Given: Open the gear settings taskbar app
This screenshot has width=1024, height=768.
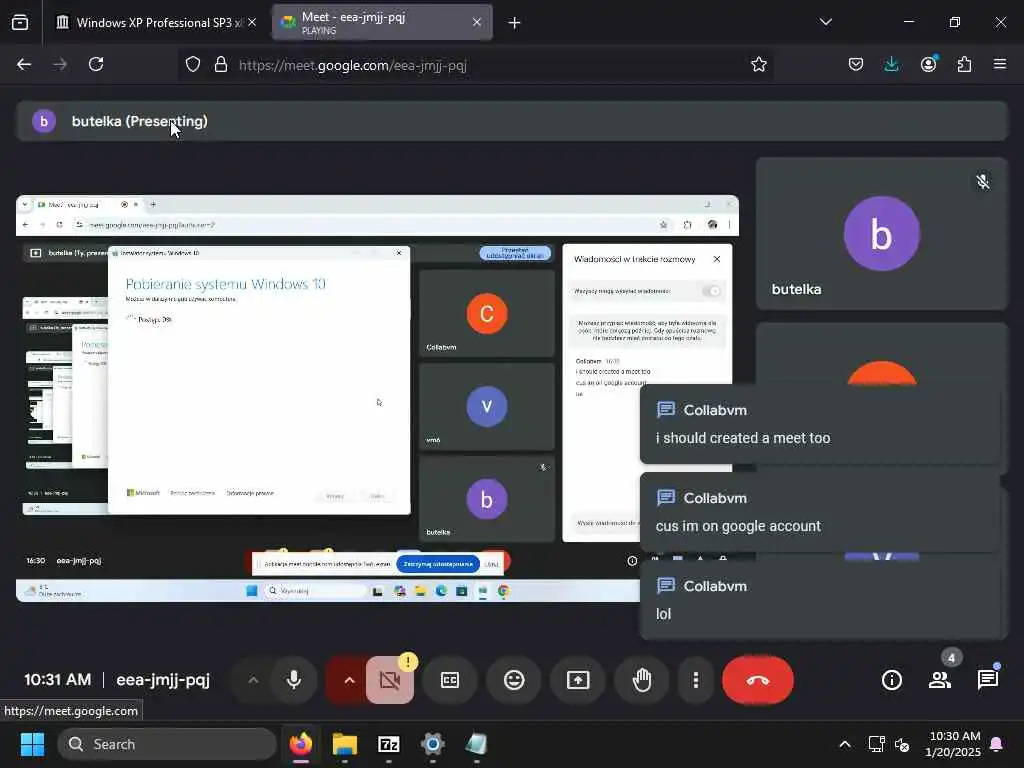Looking at the screenshot, I should (432, 744).
